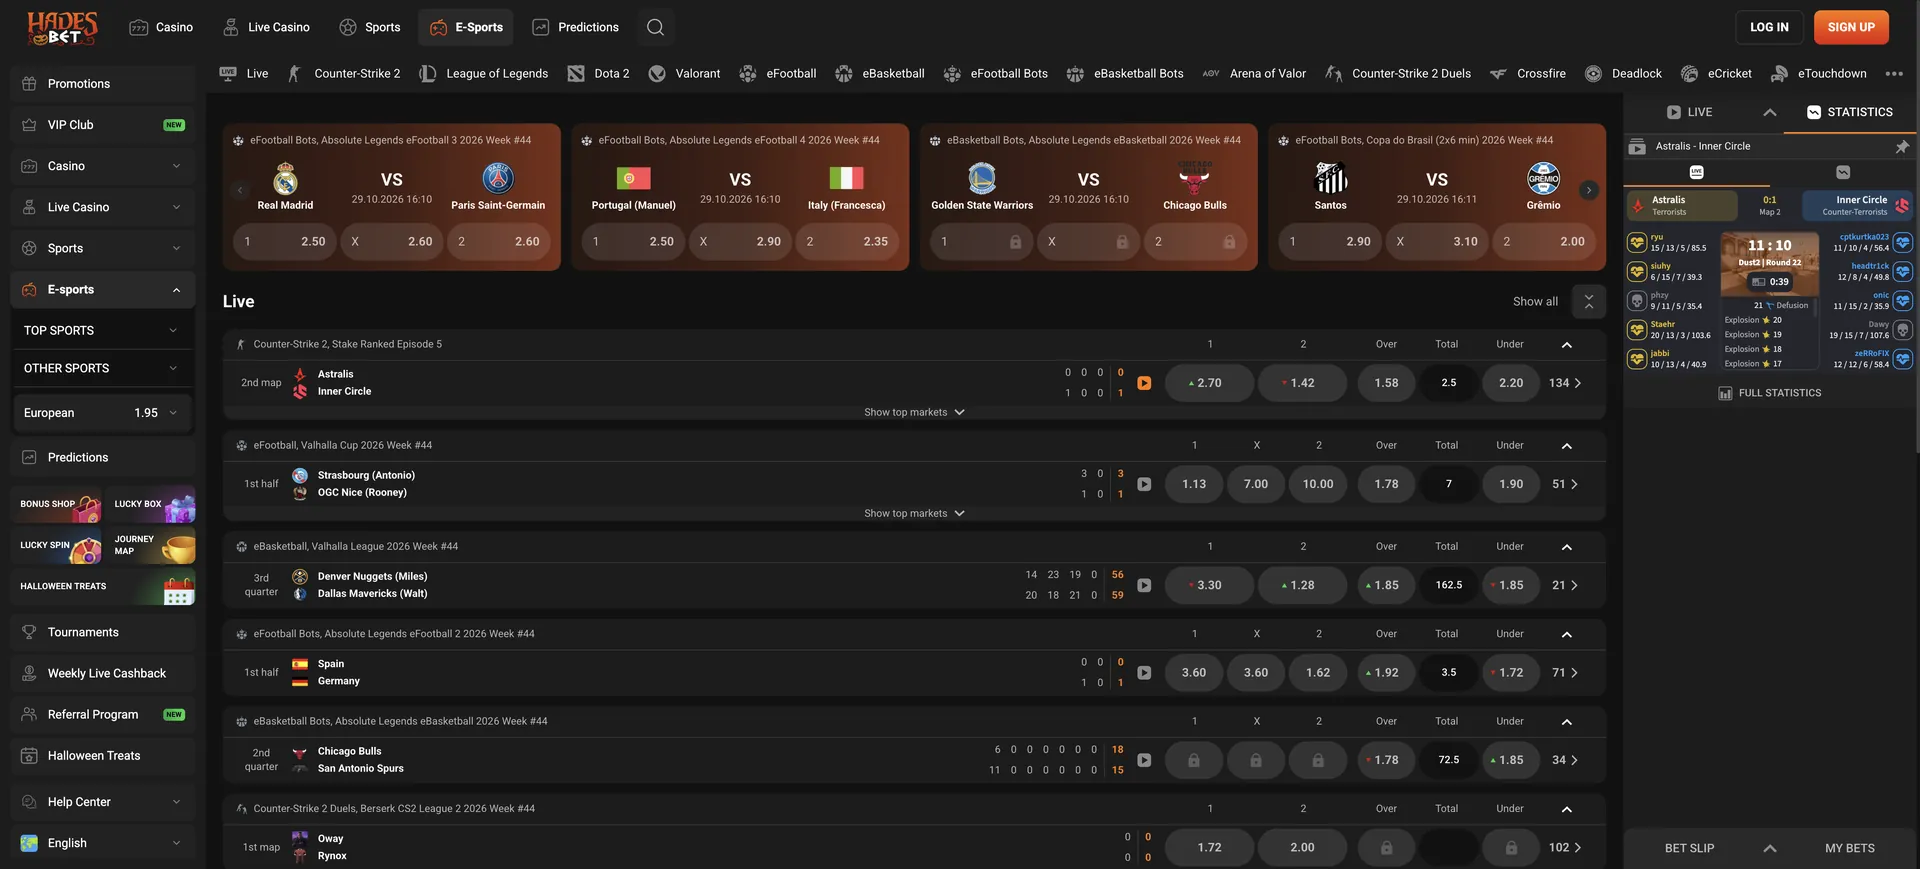Open 134 more markets for Astralis match
Screen dimensions: 1920x869
1565,383
